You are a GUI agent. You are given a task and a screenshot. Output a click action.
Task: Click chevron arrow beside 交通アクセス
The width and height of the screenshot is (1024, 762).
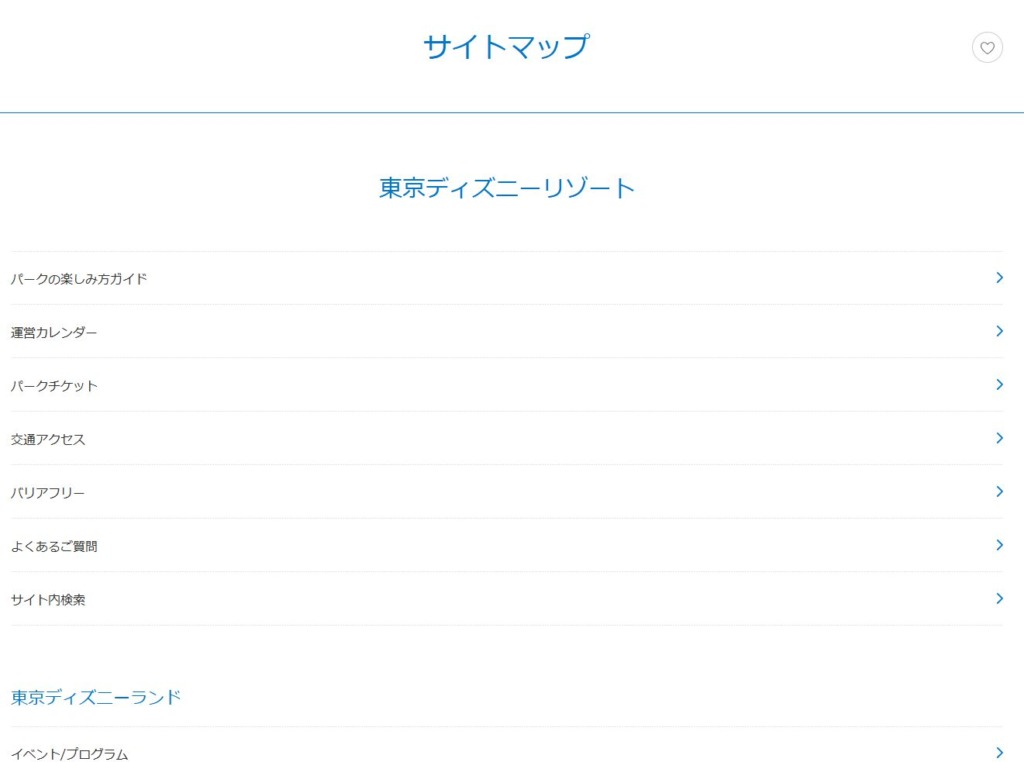[x=999, y=438]
